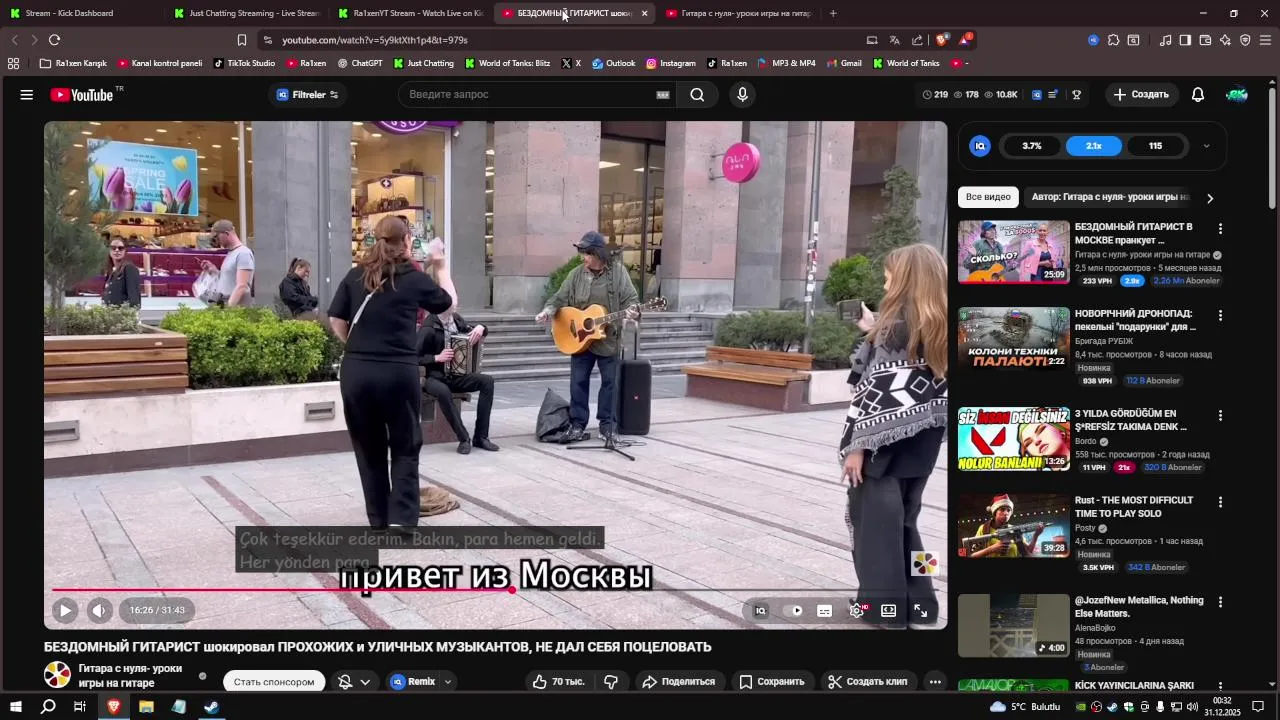Open options menu for НОВОРІЧНИЙ ДРОНОПАД video

pyautogui.click(x=1220, y=315)
